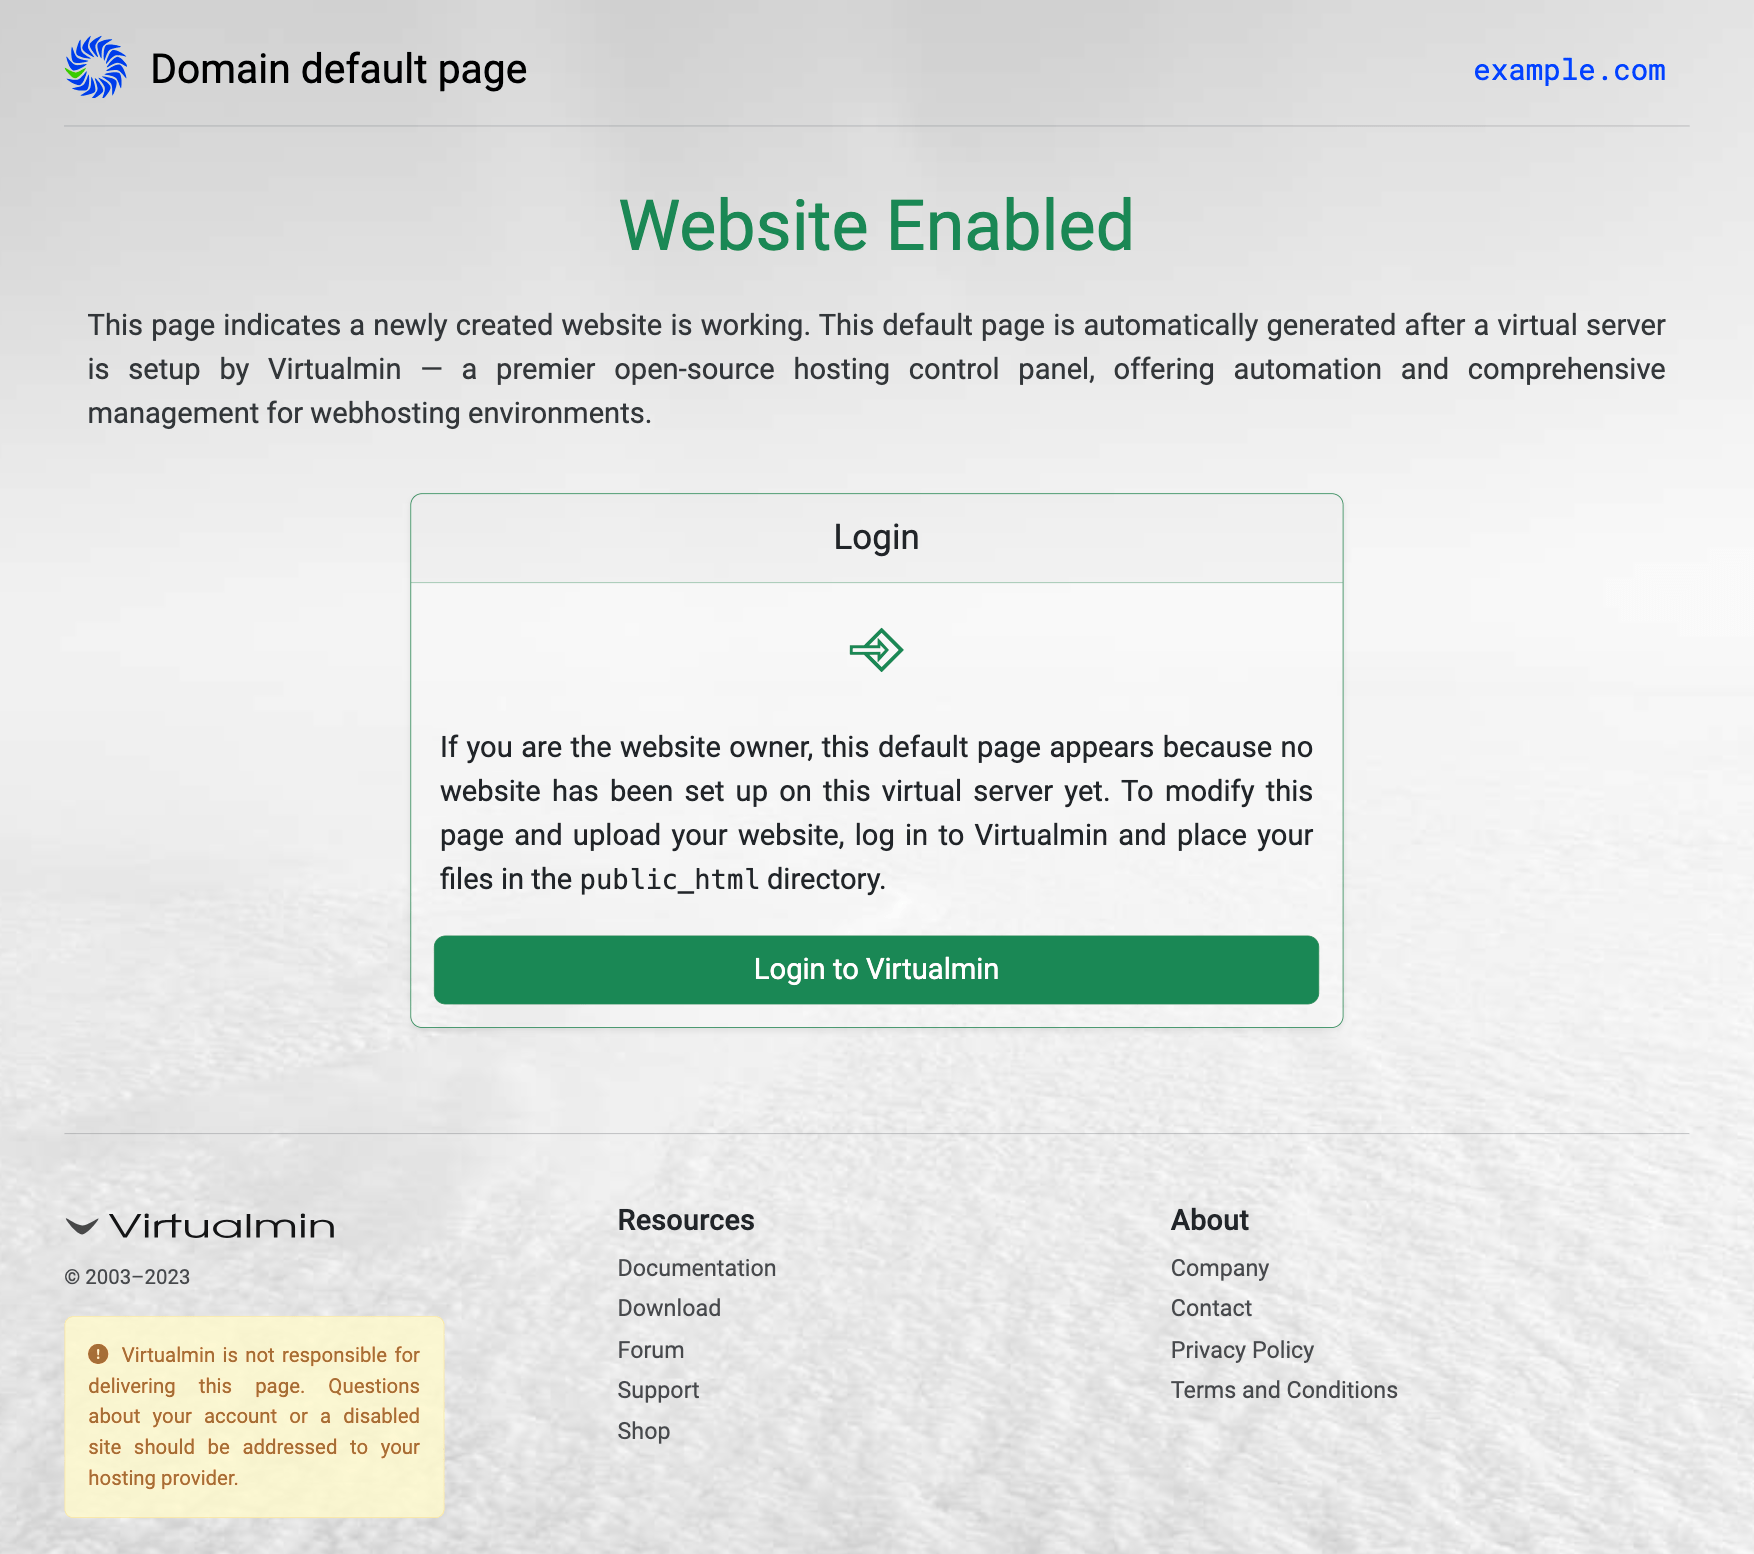This screenshot has width=1754, height=1554.
Task: Click the warning exclamation icon
Action: 98,1354
